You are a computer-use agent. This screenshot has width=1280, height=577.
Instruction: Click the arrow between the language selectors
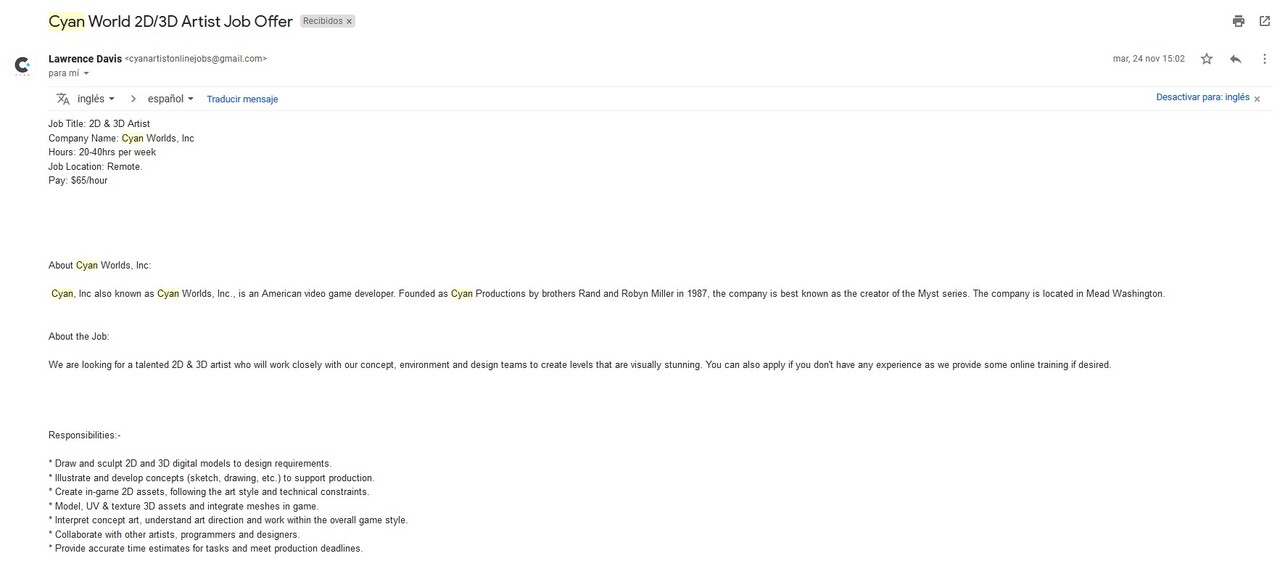pos(132,99)
